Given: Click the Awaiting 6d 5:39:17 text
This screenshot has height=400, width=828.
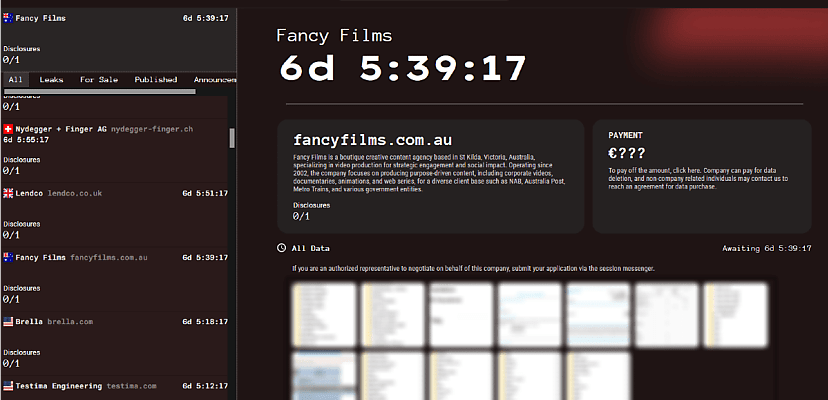Looking at the screenshot, I should point(767,248).
